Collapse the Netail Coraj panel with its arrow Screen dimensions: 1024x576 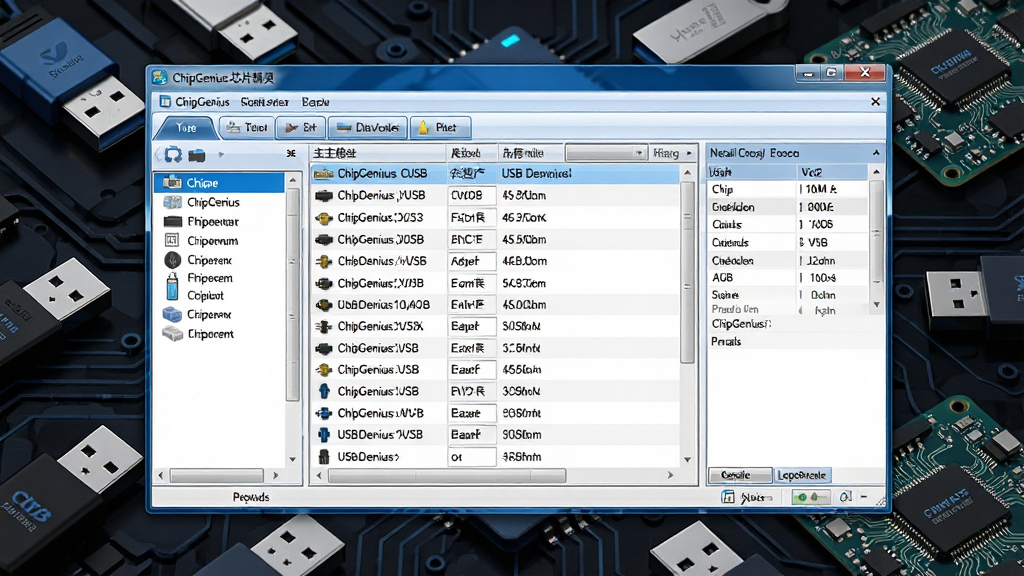[876, 153]
